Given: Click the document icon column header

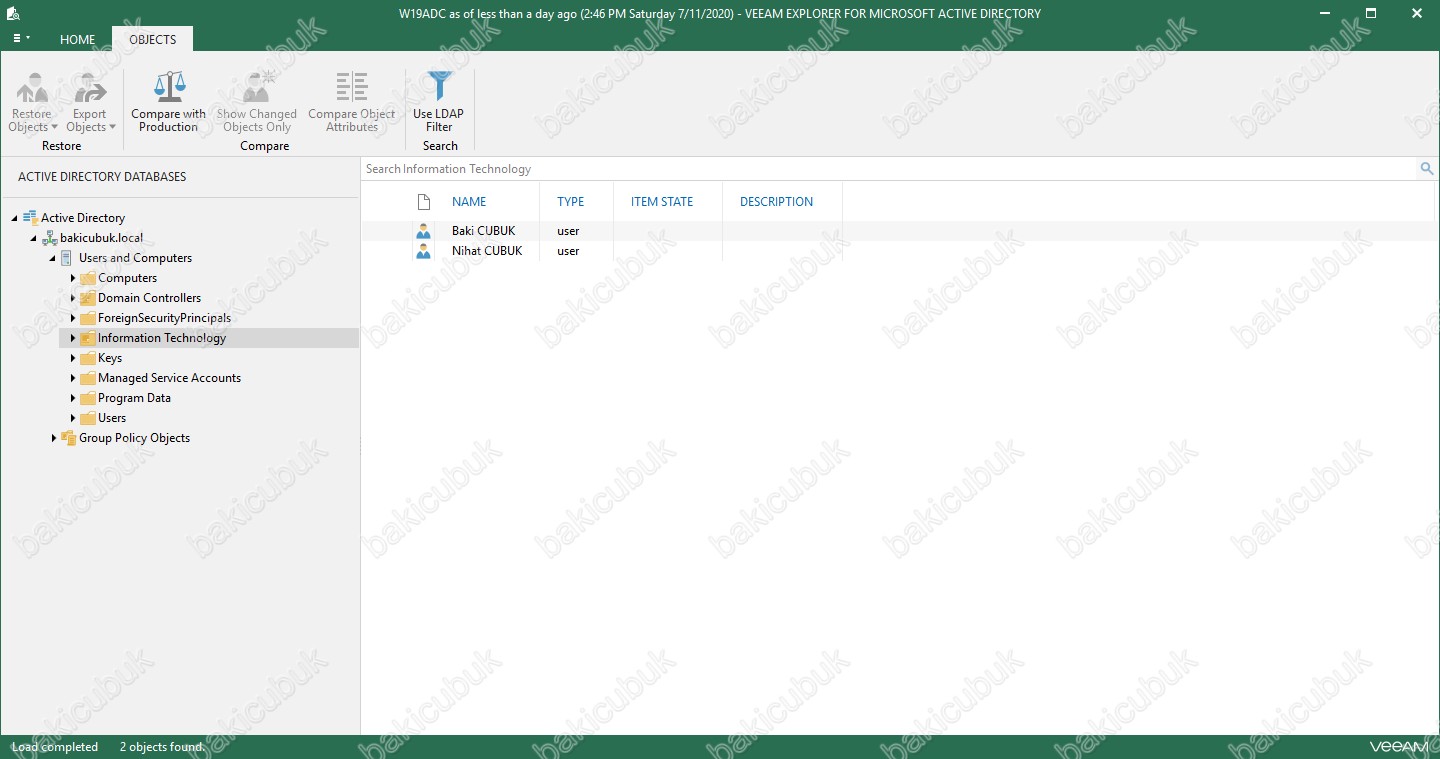Looking at the screenshot, I should pos(424,202).
